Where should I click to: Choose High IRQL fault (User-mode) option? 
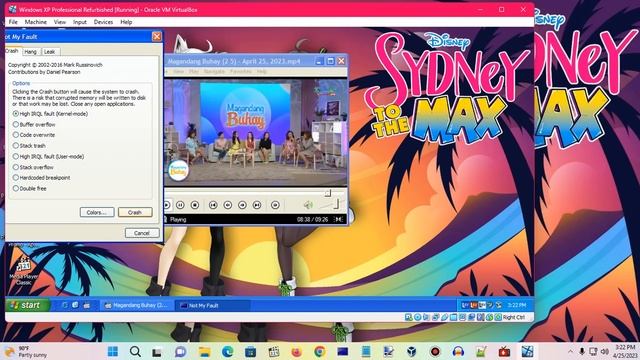(49, 156)
